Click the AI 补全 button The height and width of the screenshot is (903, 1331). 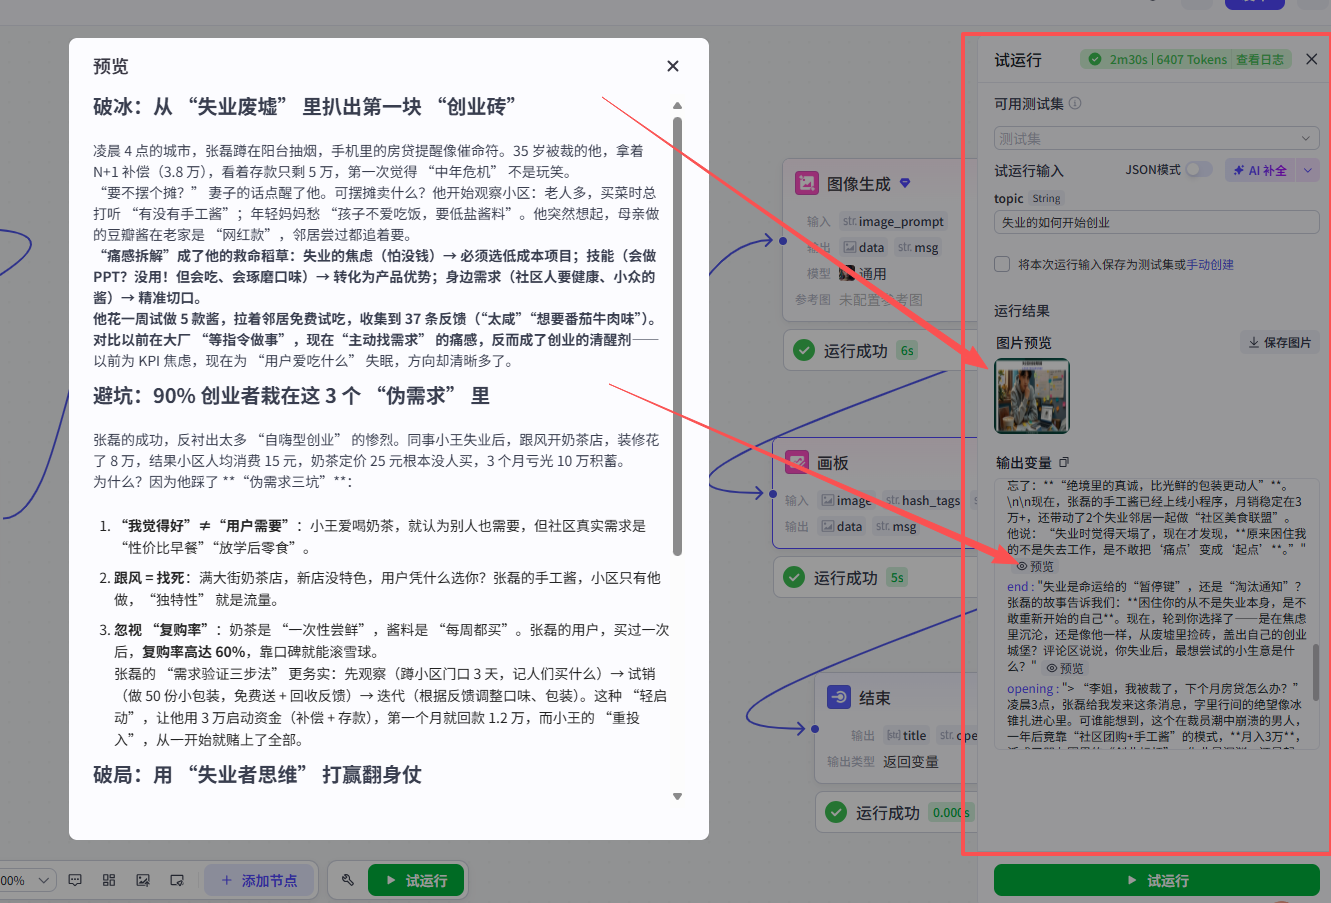click(x=1260, y=171)
